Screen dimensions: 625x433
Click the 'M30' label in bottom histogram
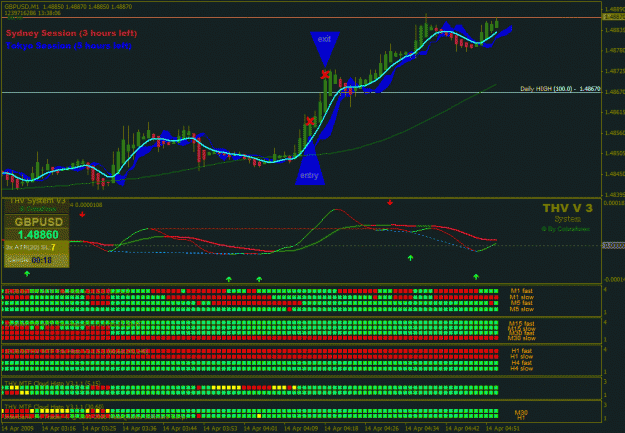[521, 412]
